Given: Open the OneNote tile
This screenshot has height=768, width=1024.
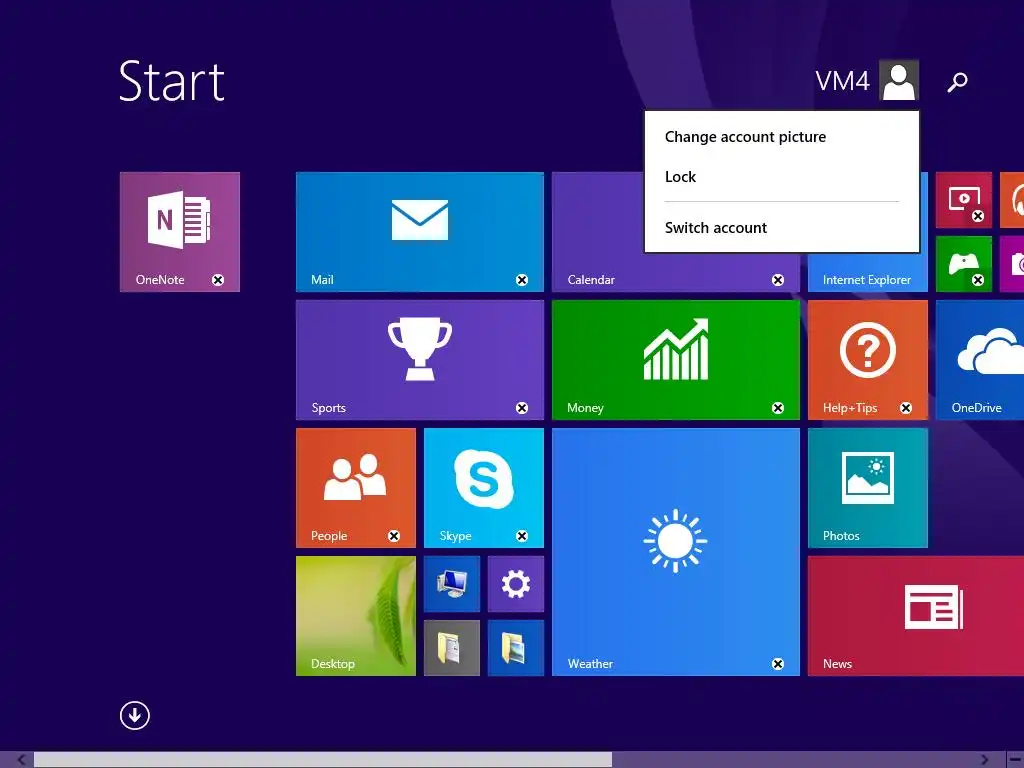Looking at the screenshot, I should point(180,232).
